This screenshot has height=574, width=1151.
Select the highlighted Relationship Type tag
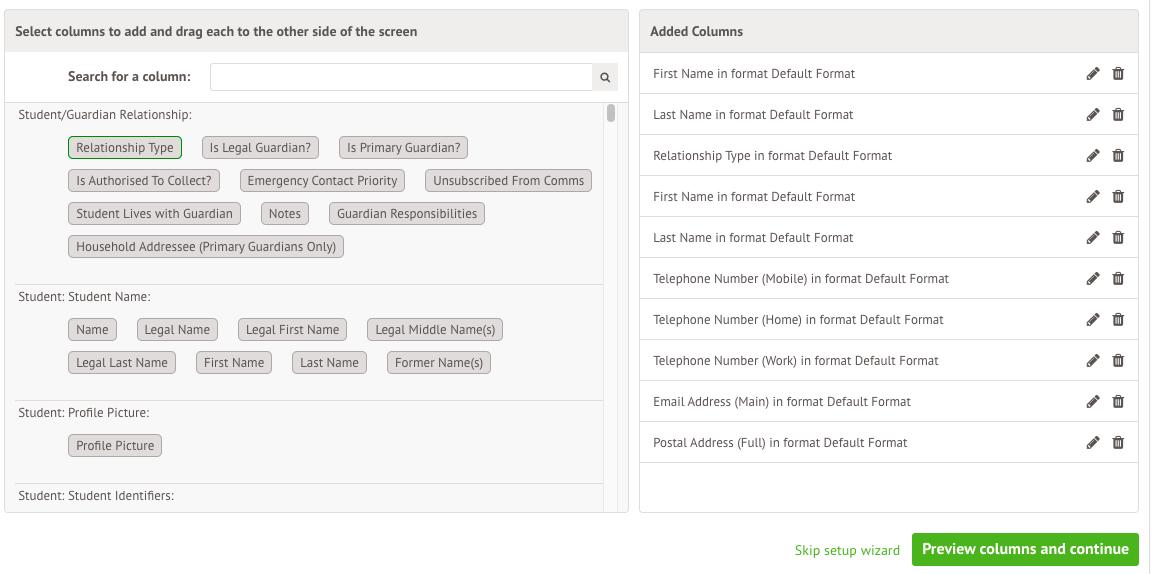click(125, 148)
